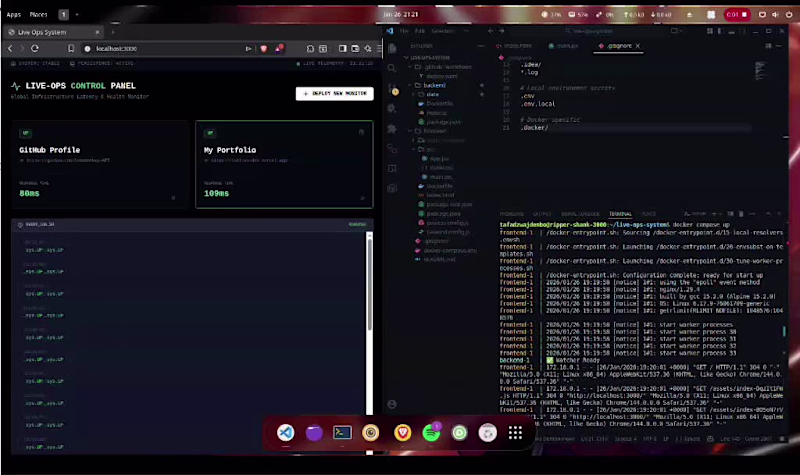Create a new terminal with plus icon
Viewport: 800px width, 475px height.
[714, 214]
